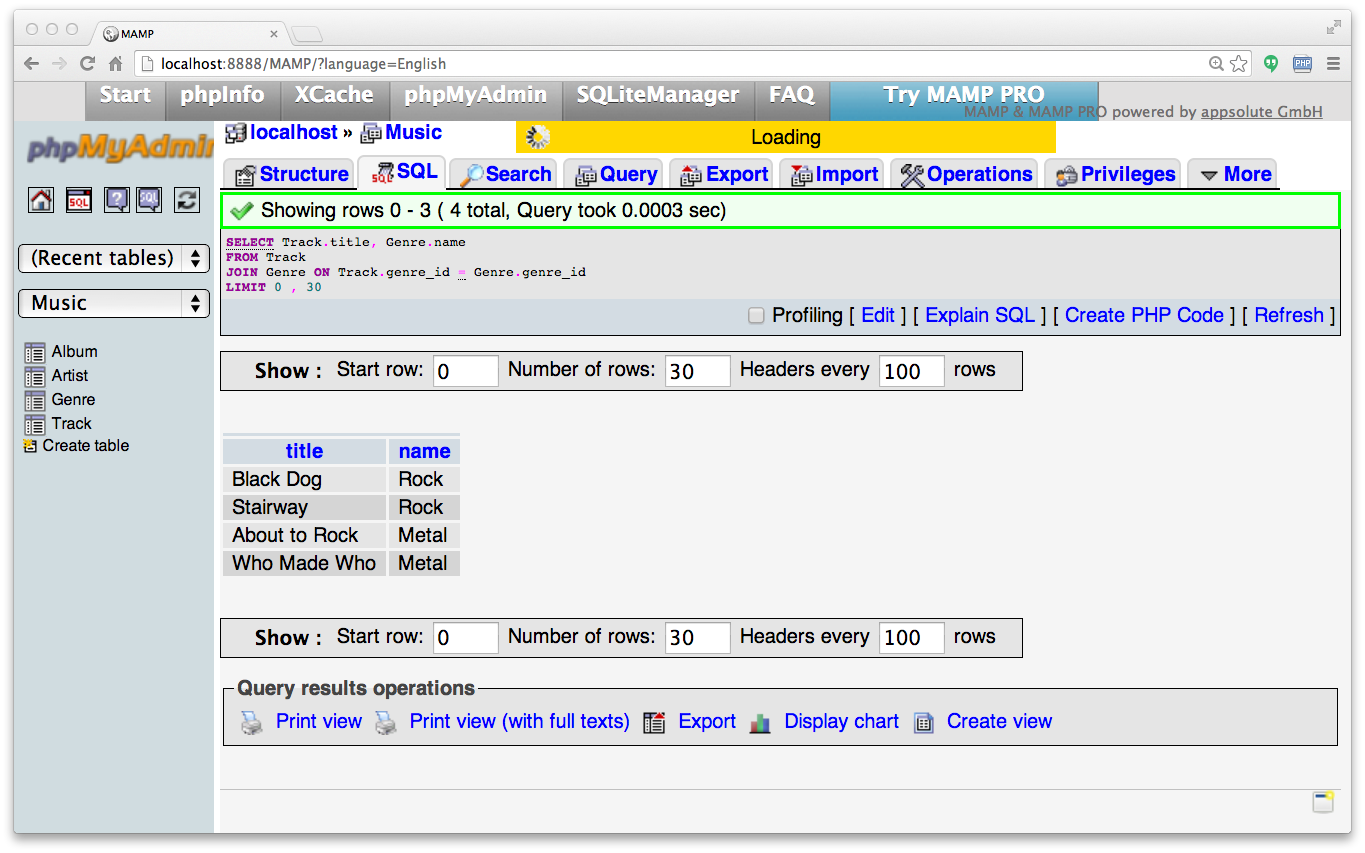Click the Refresh query link
This screenshot has width=1365, height=853.
point(1289,316)
